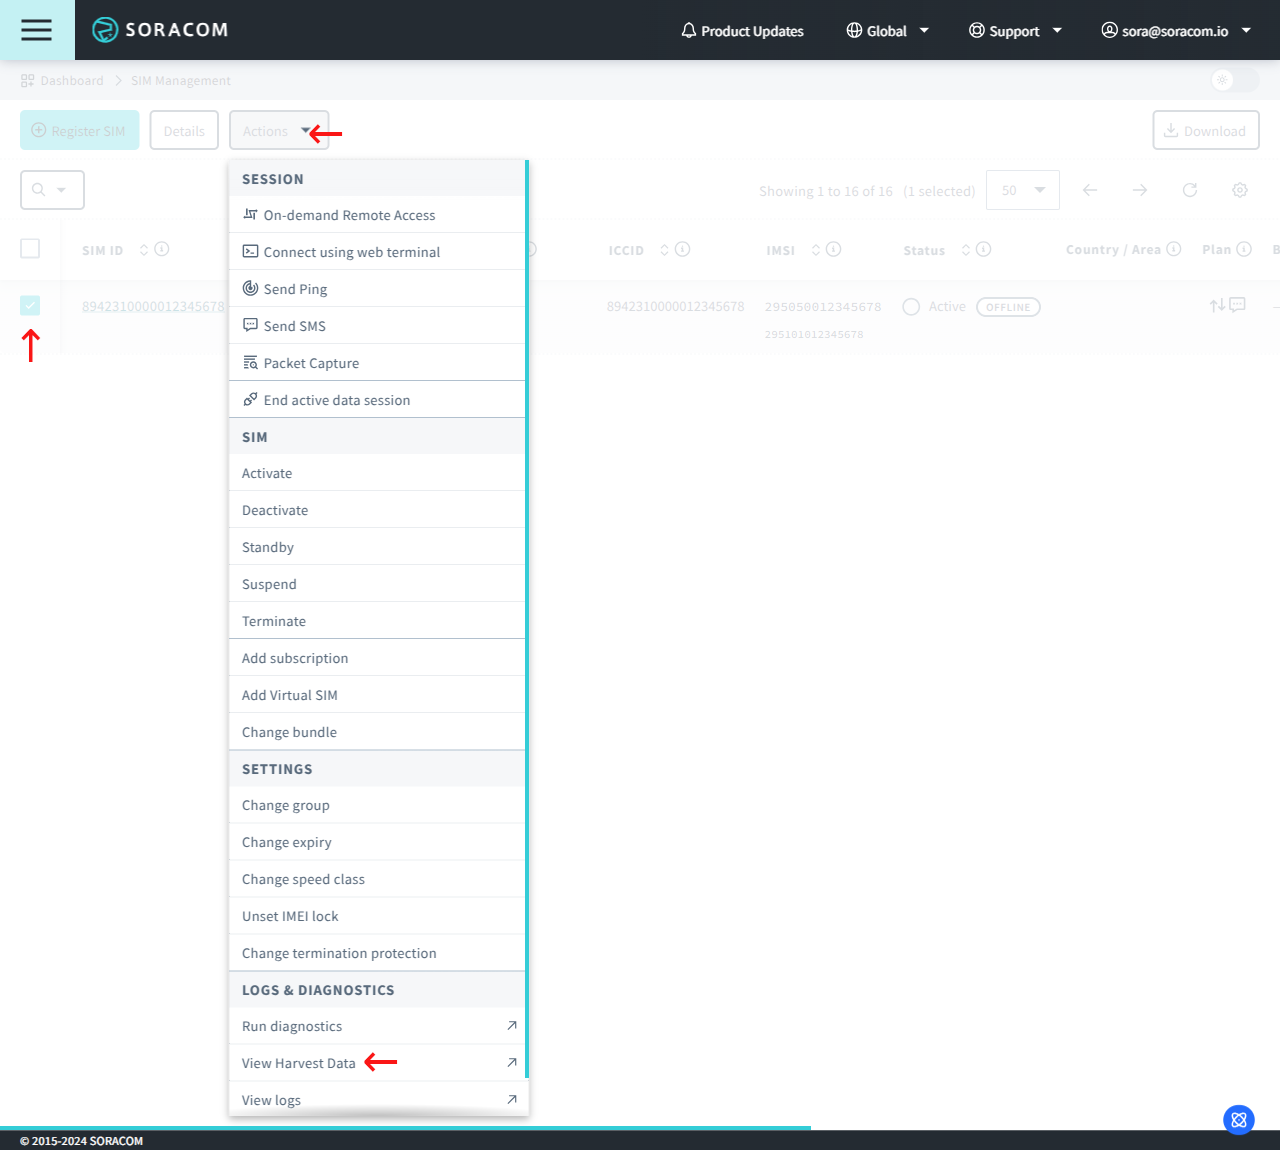Select Send Ping from Session section
Image resolution: width=1280 pixels, height=1150 pixels.
[x=295, y=289]
